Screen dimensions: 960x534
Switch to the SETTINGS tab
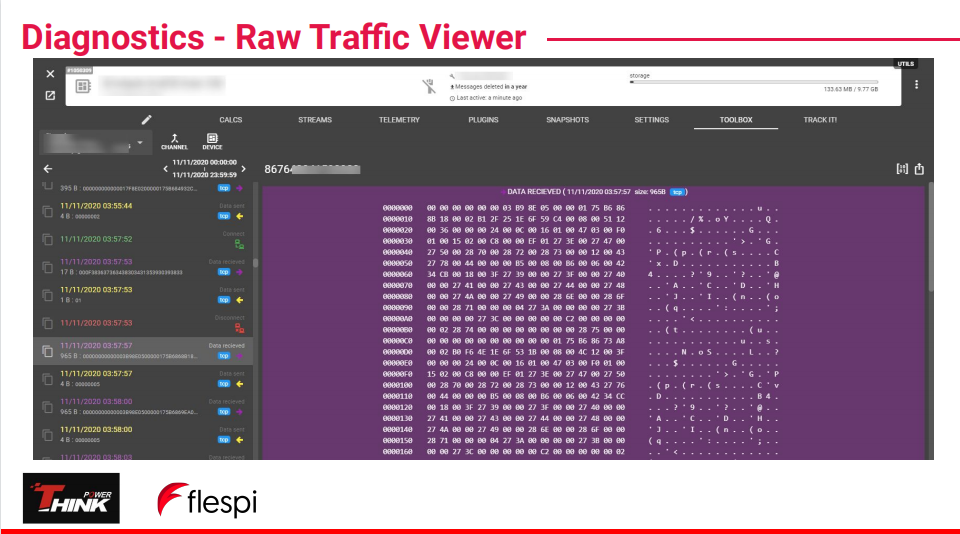(x=651, y=120)
